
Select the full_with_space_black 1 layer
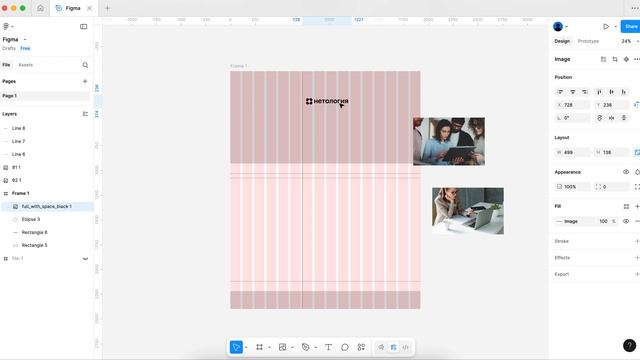[47, 207]
